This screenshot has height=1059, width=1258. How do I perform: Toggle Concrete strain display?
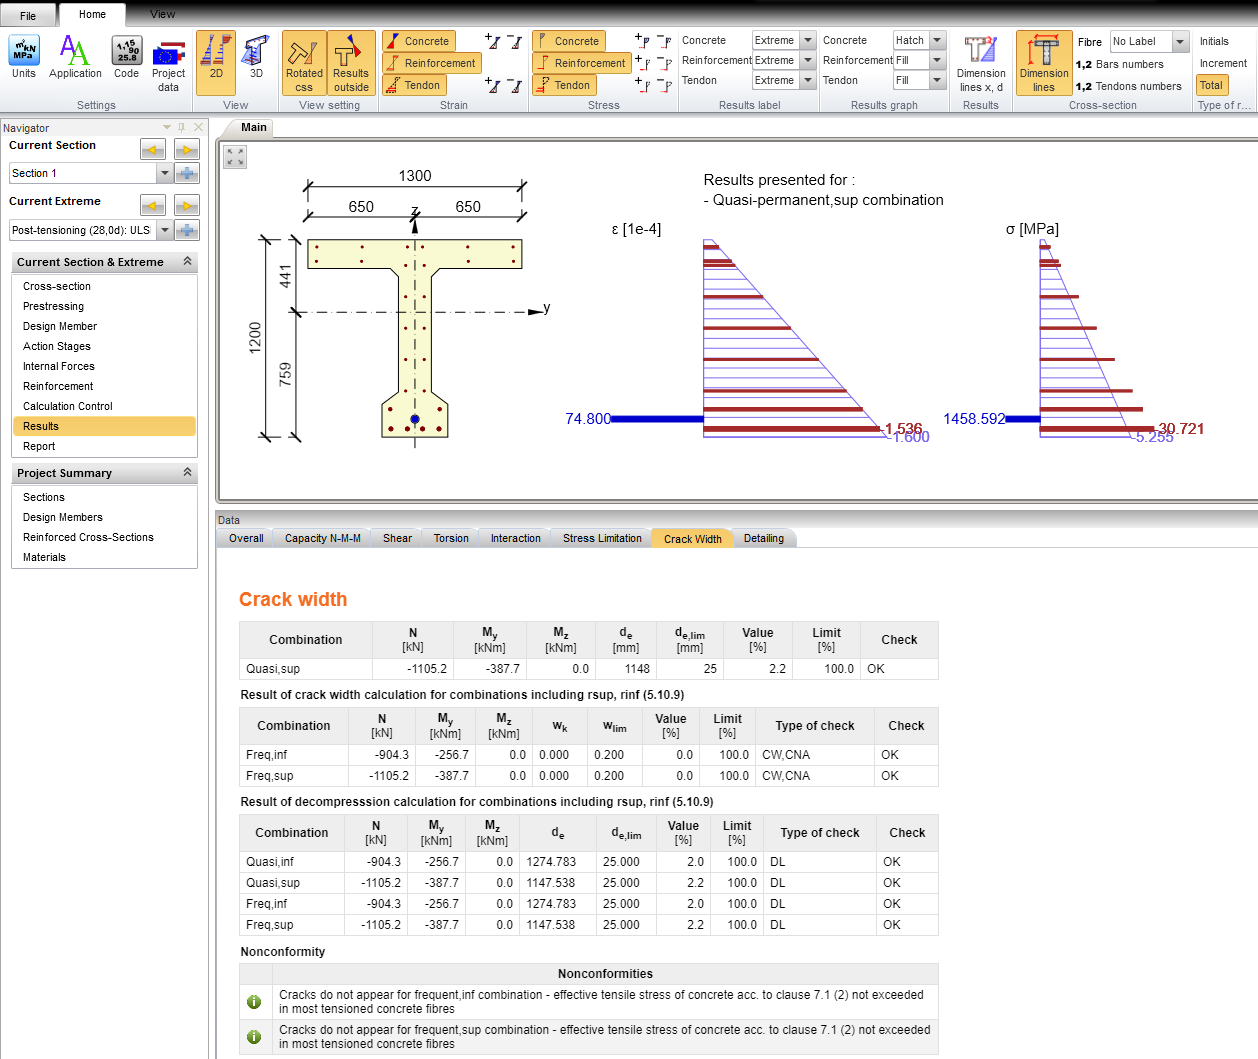click(x=418, y=41)
